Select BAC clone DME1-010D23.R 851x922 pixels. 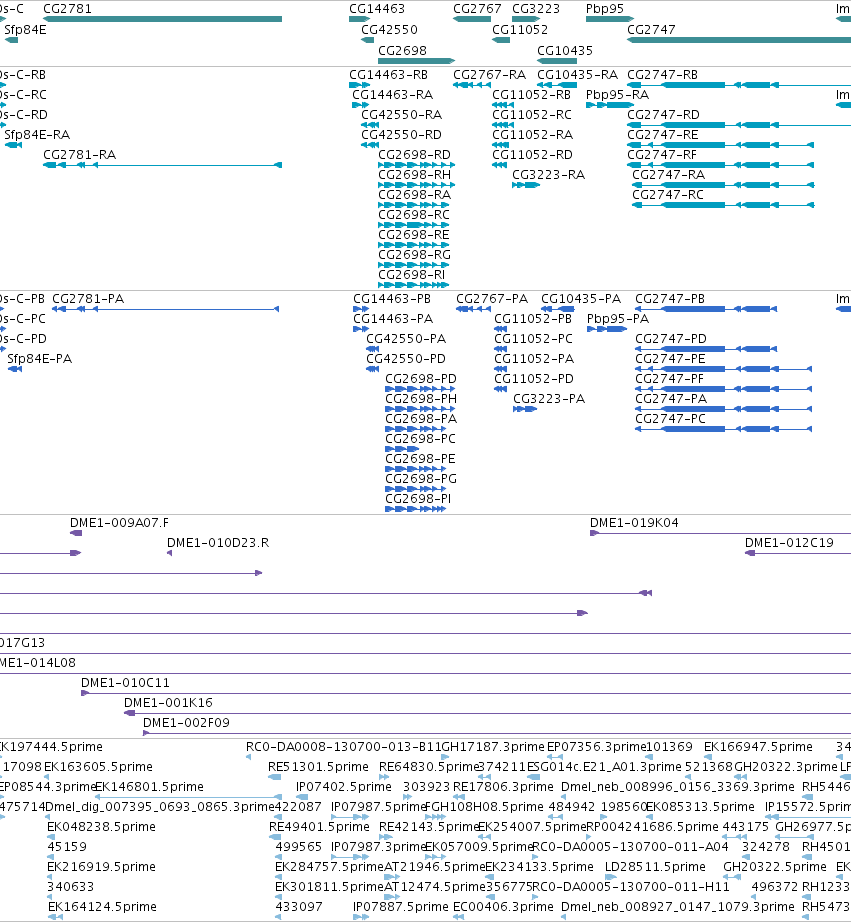218,543
